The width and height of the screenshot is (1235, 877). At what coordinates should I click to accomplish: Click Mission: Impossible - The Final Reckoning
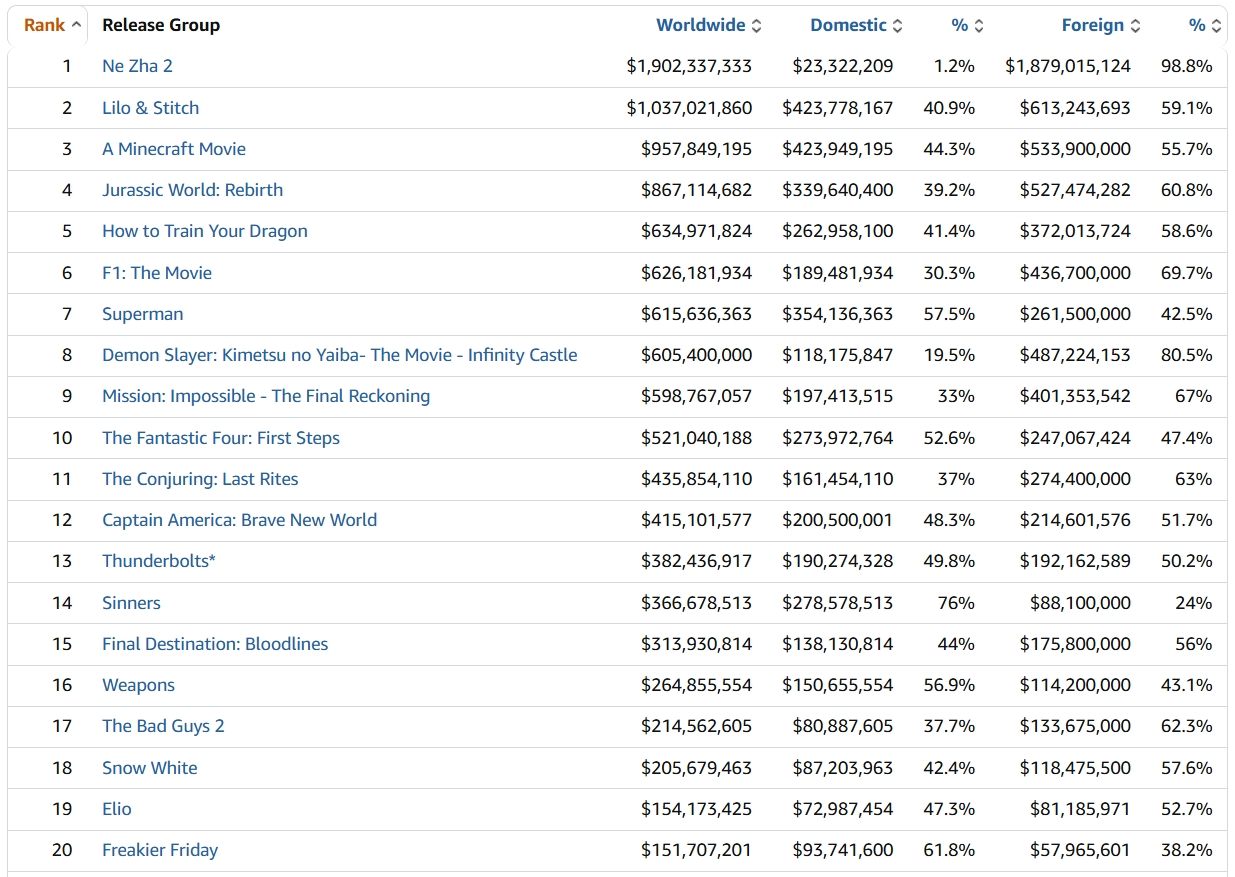265,396
